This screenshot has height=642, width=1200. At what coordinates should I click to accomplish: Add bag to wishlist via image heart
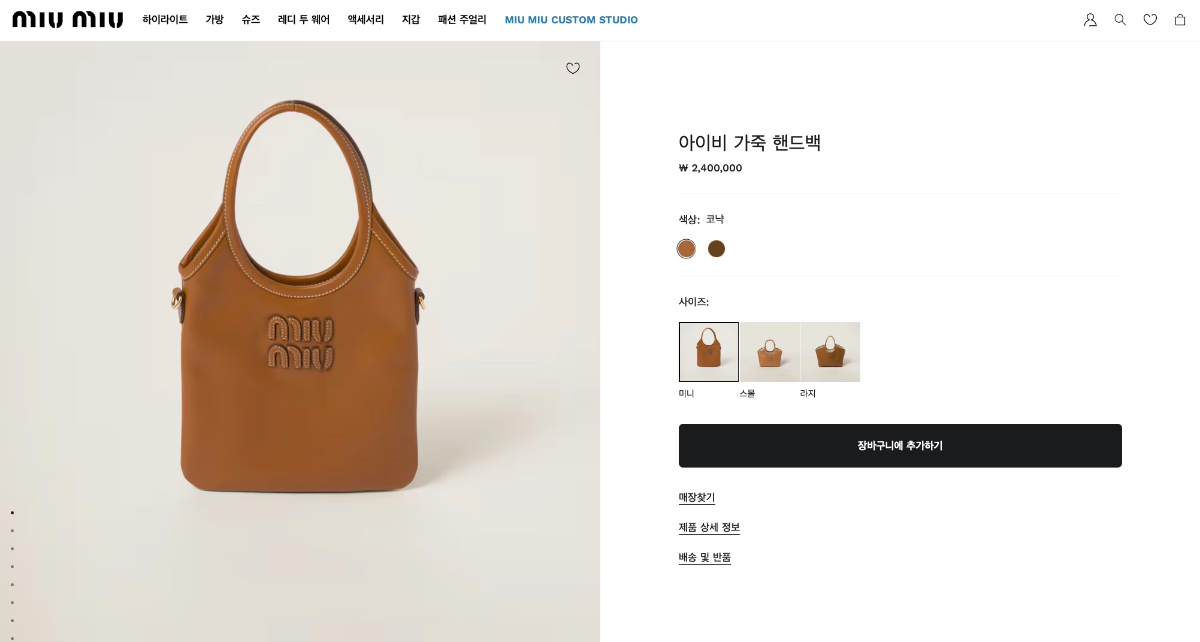[x=573, y=69]
